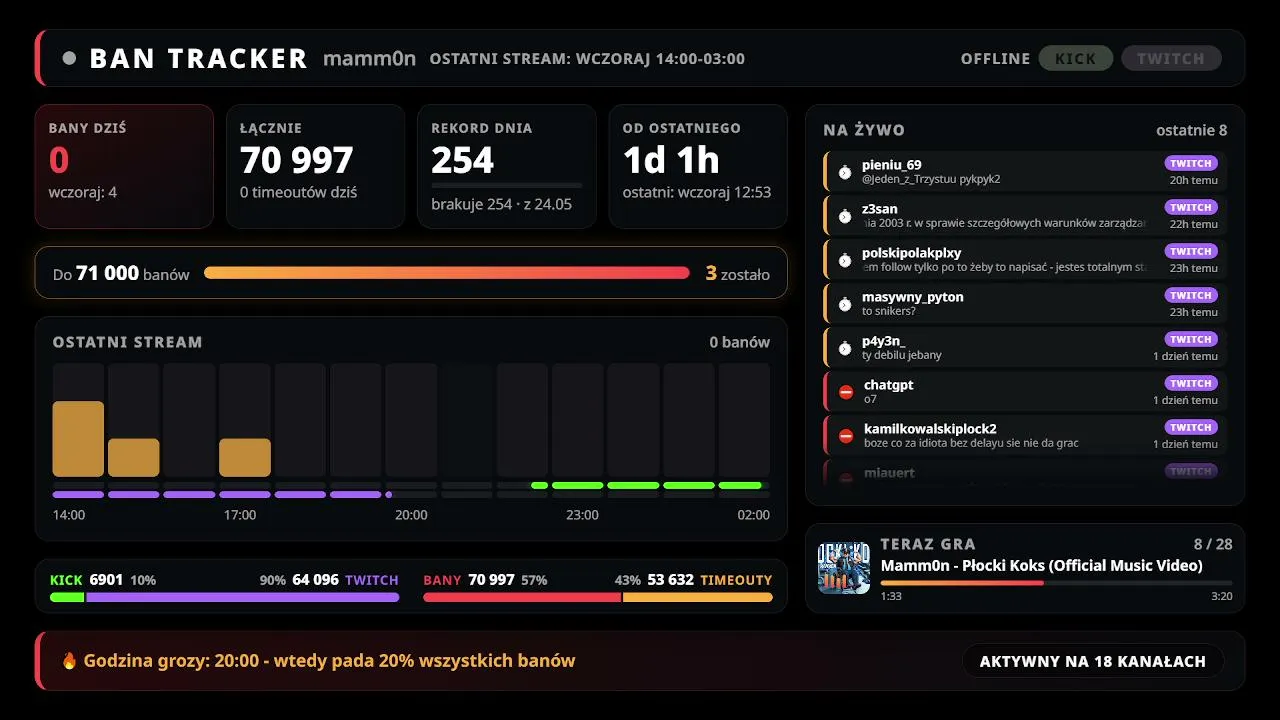The image size is (1280, 720).
Task: Click the "ostatnie 8" label
Action: point(1192,130)
